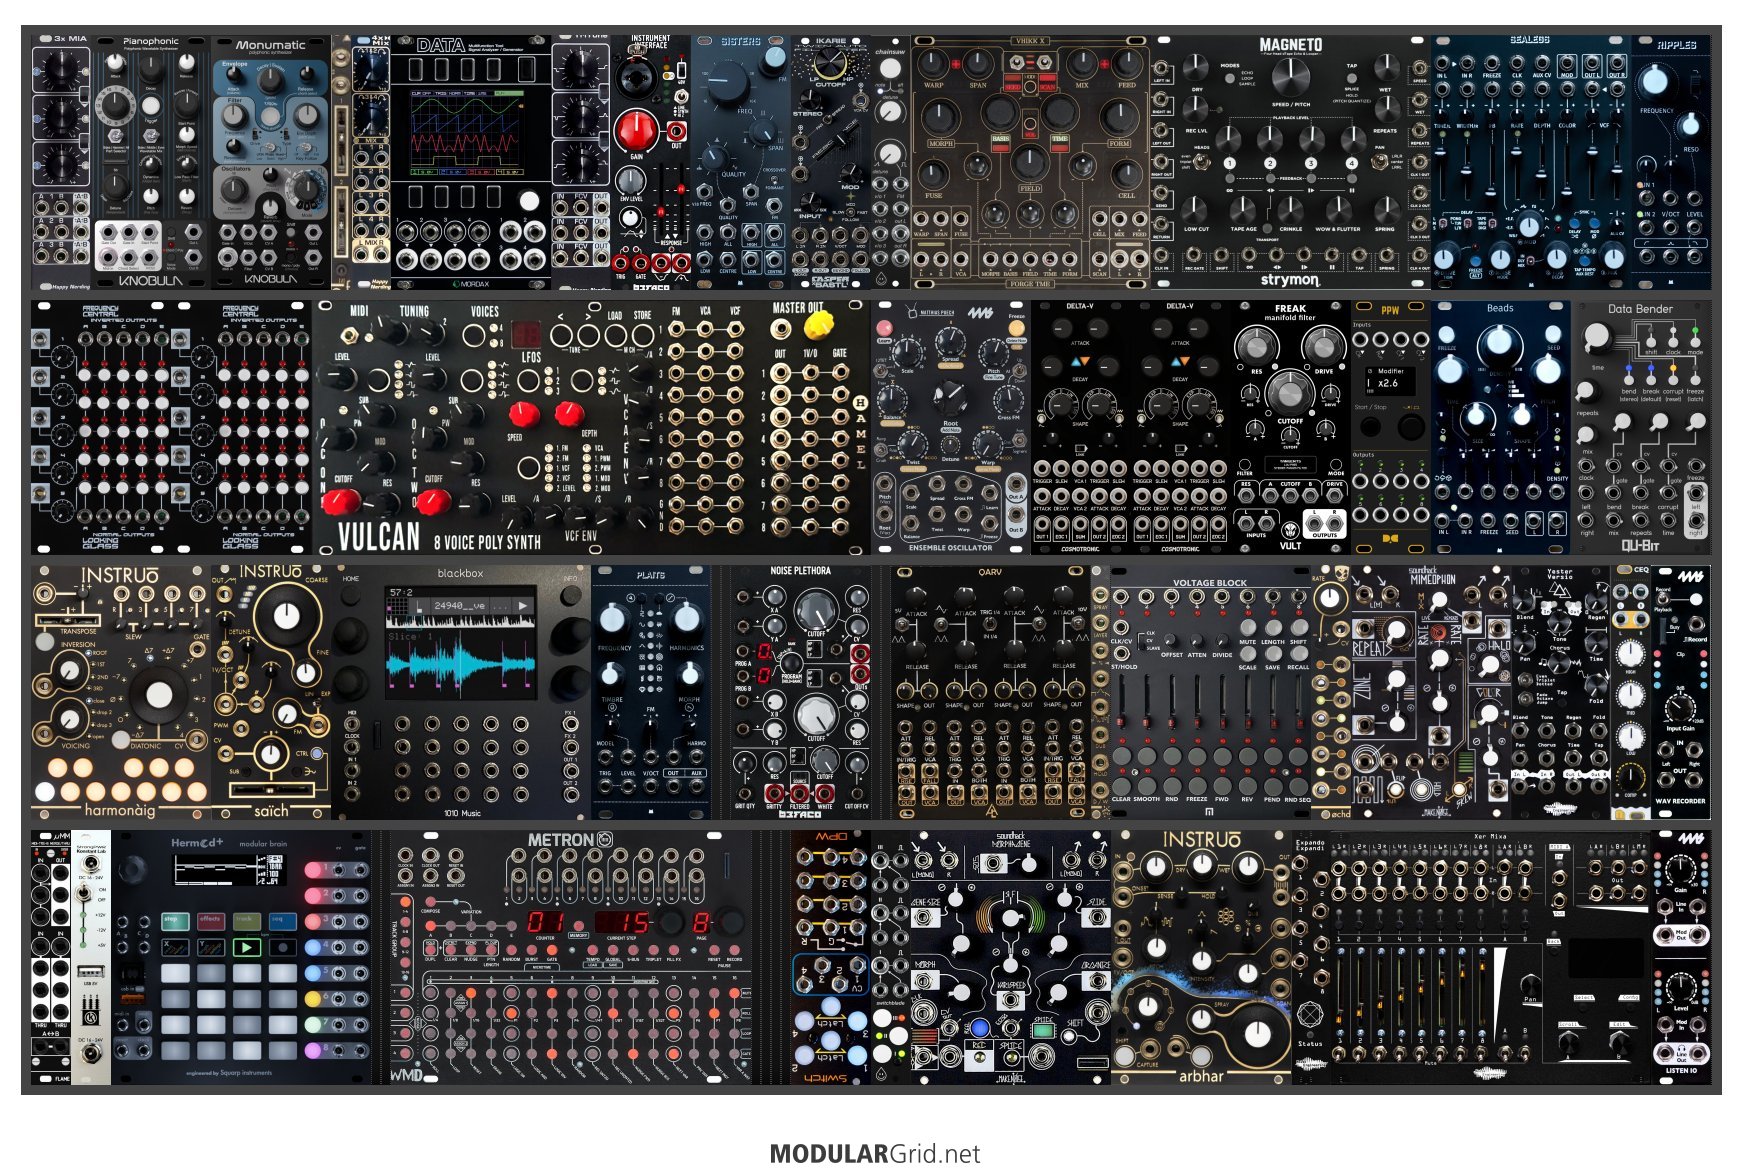The image size is (1752, 1175).
Task: Select the Pianophonic Knobula module
Action: (x=151, y=162)
